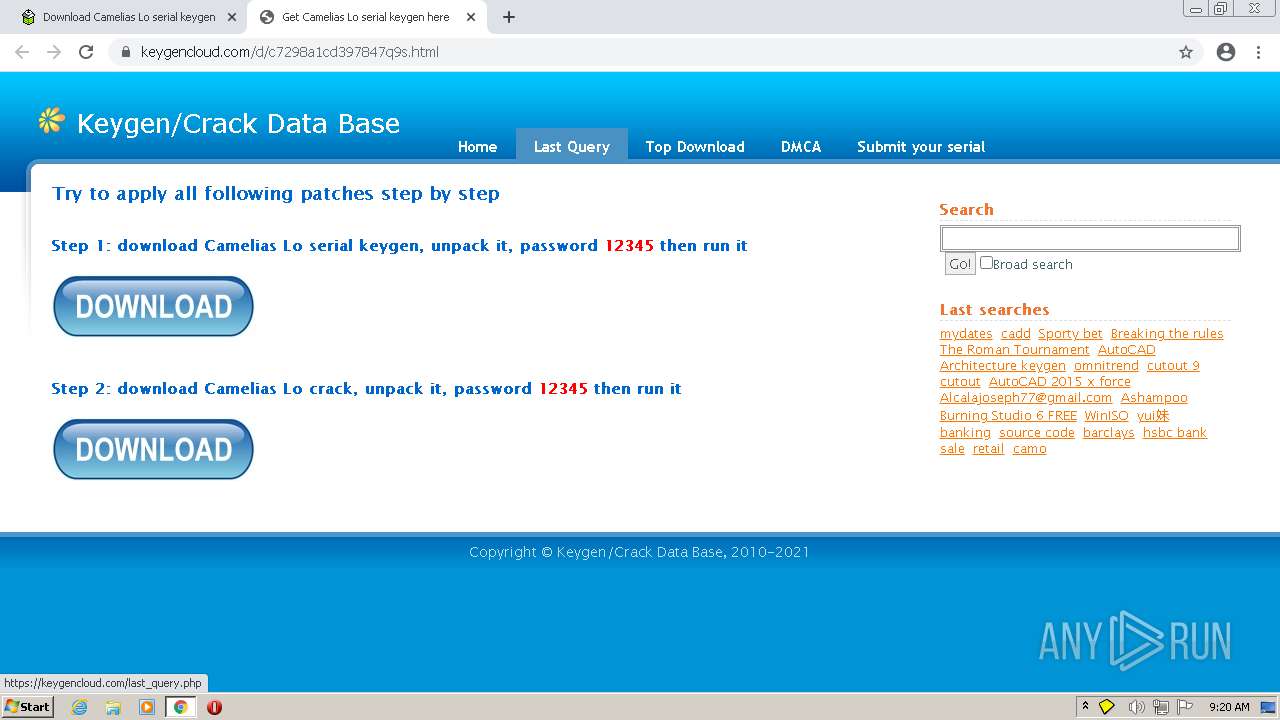Open a new tab with the plus button
Viewport: 1280px width, 720px height.
pos(509,17)
